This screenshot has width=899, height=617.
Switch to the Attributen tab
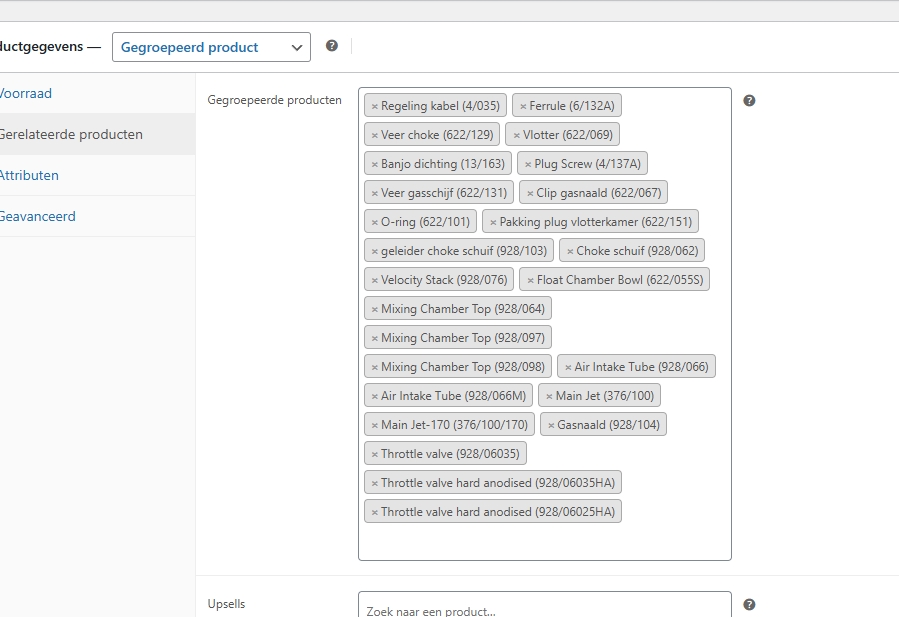(x=28, y=175)
